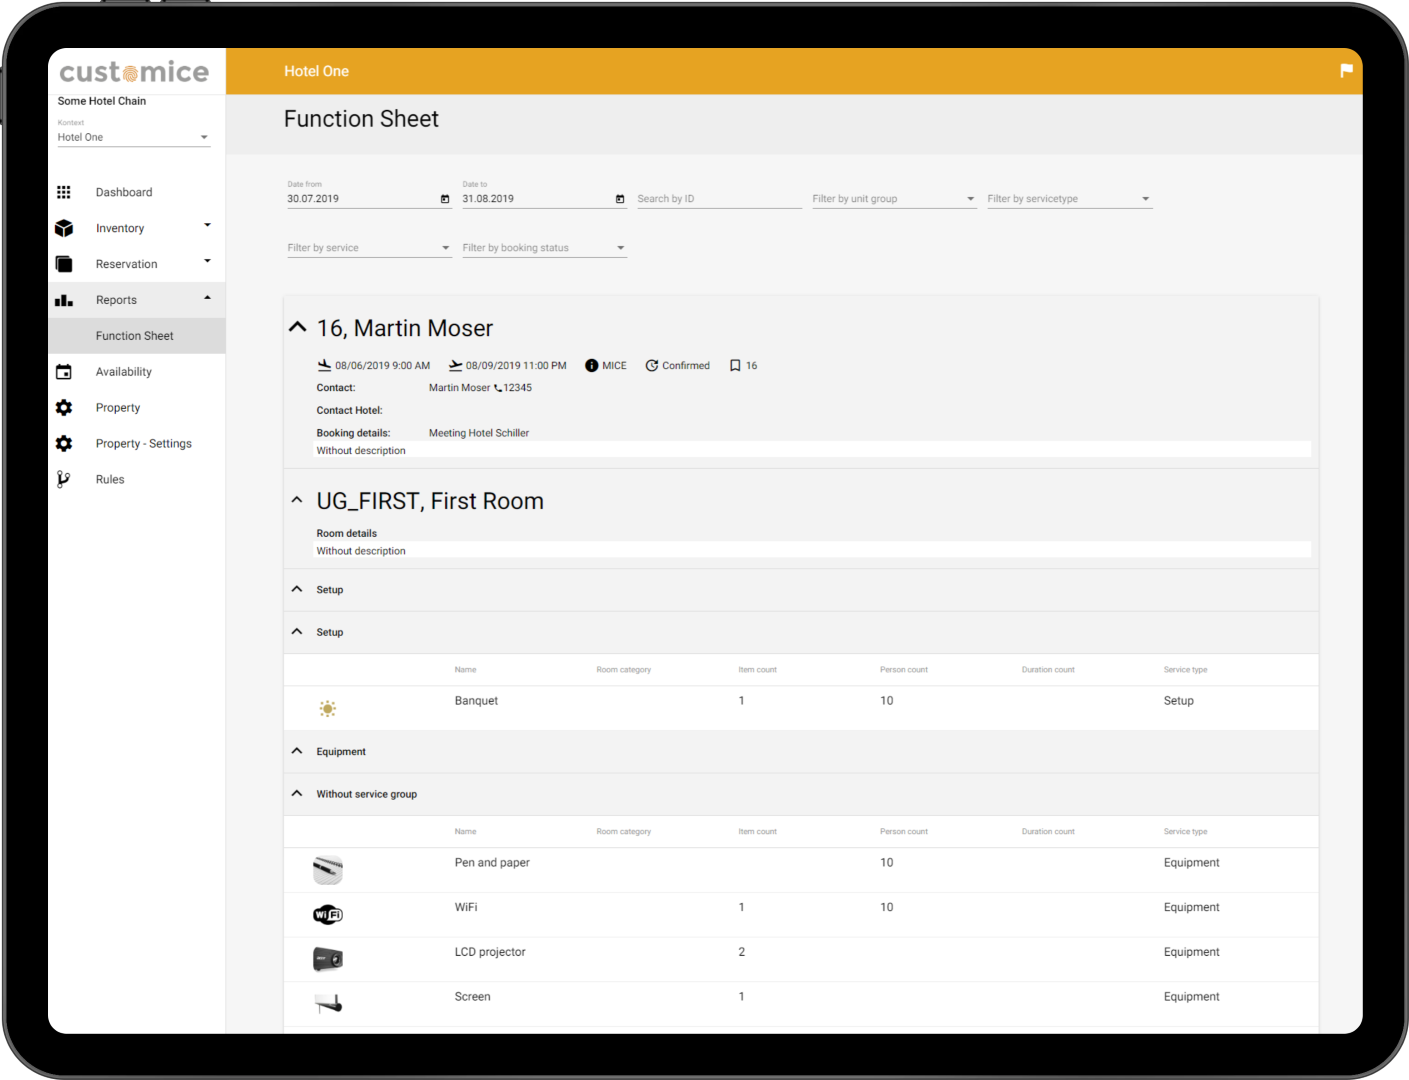Click the bookmark icon next to 16
Screen dimensions: 1409x1080
tap(735, 366)
